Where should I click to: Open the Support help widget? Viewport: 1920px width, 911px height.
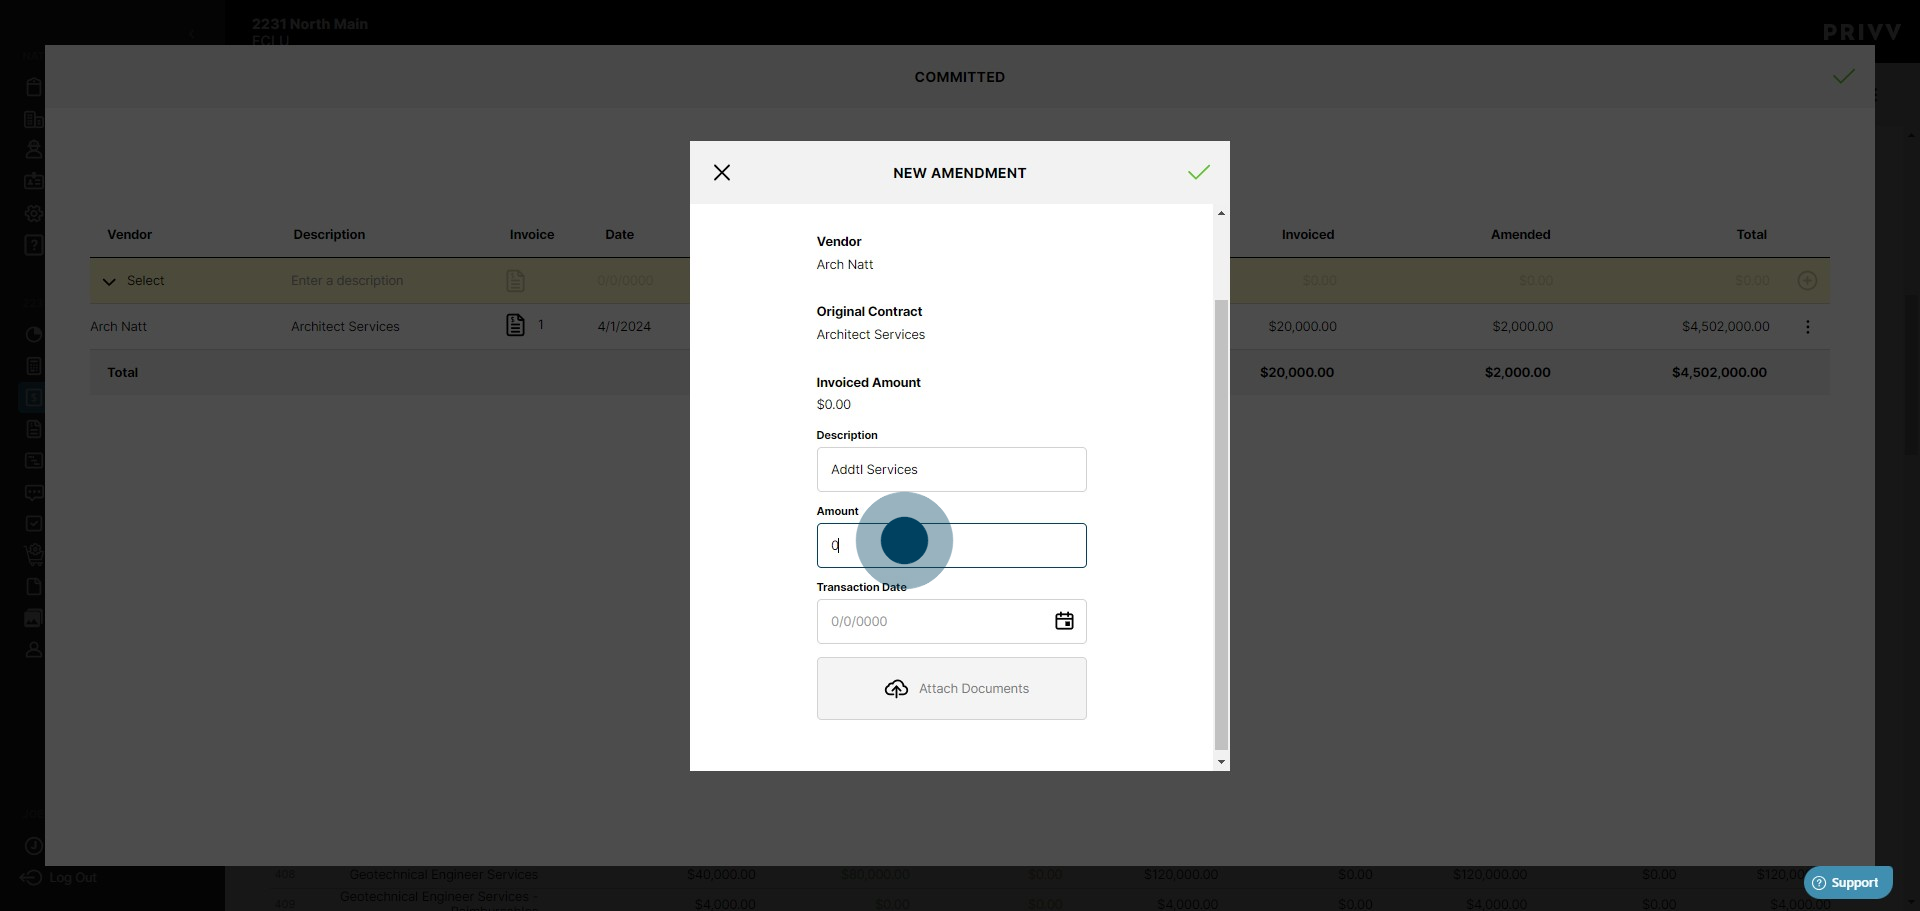1848,883
